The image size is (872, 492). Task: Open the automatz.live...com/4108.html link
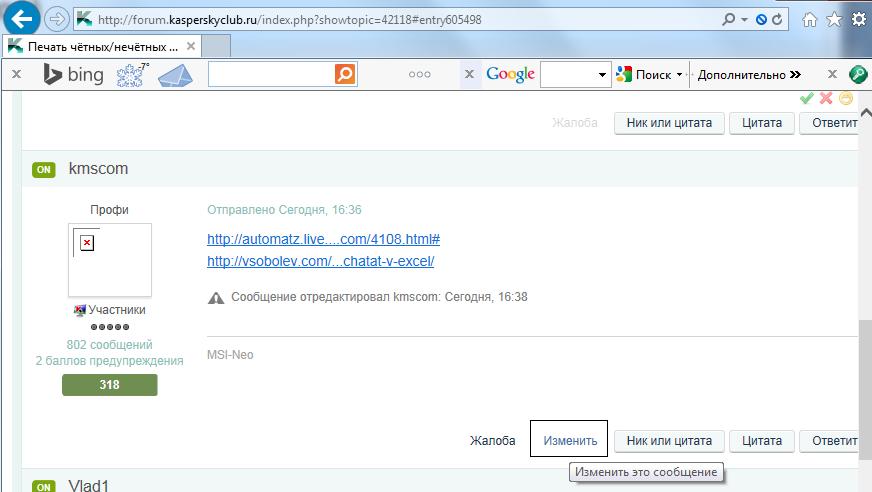pos(323,239)
